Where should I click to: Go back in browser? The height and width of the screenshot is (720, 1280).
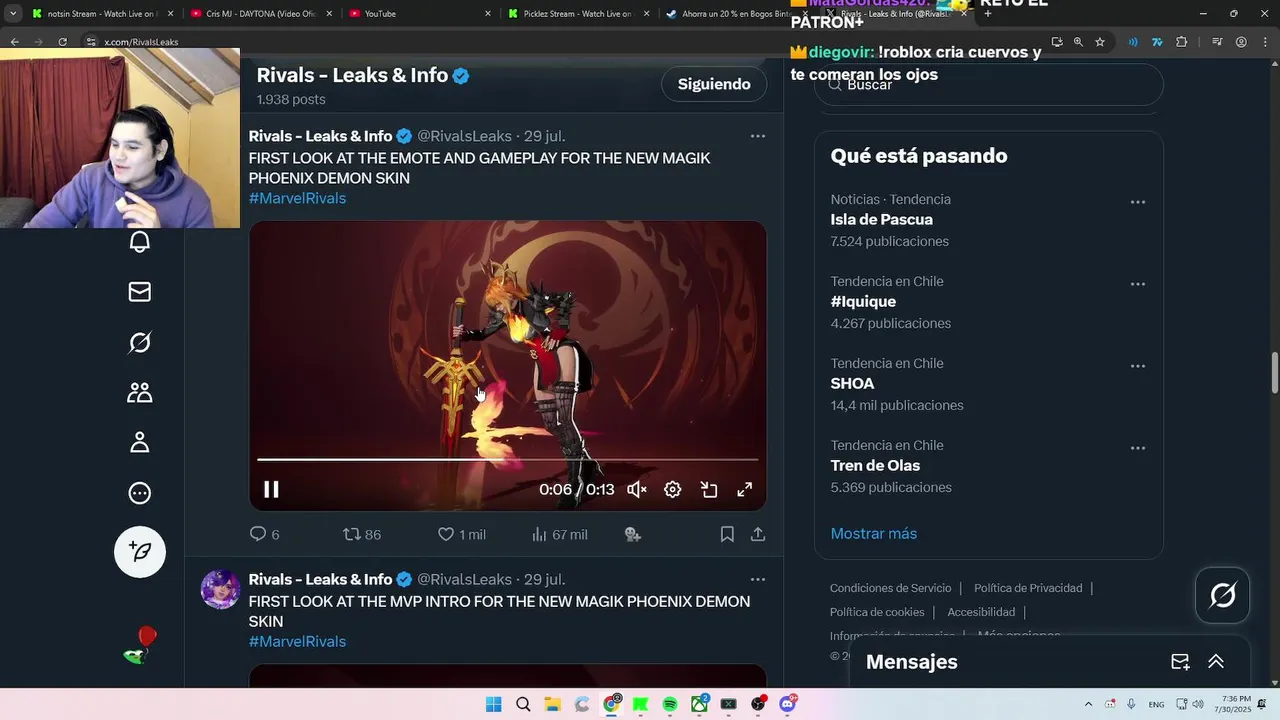click(x=14, y=42)
